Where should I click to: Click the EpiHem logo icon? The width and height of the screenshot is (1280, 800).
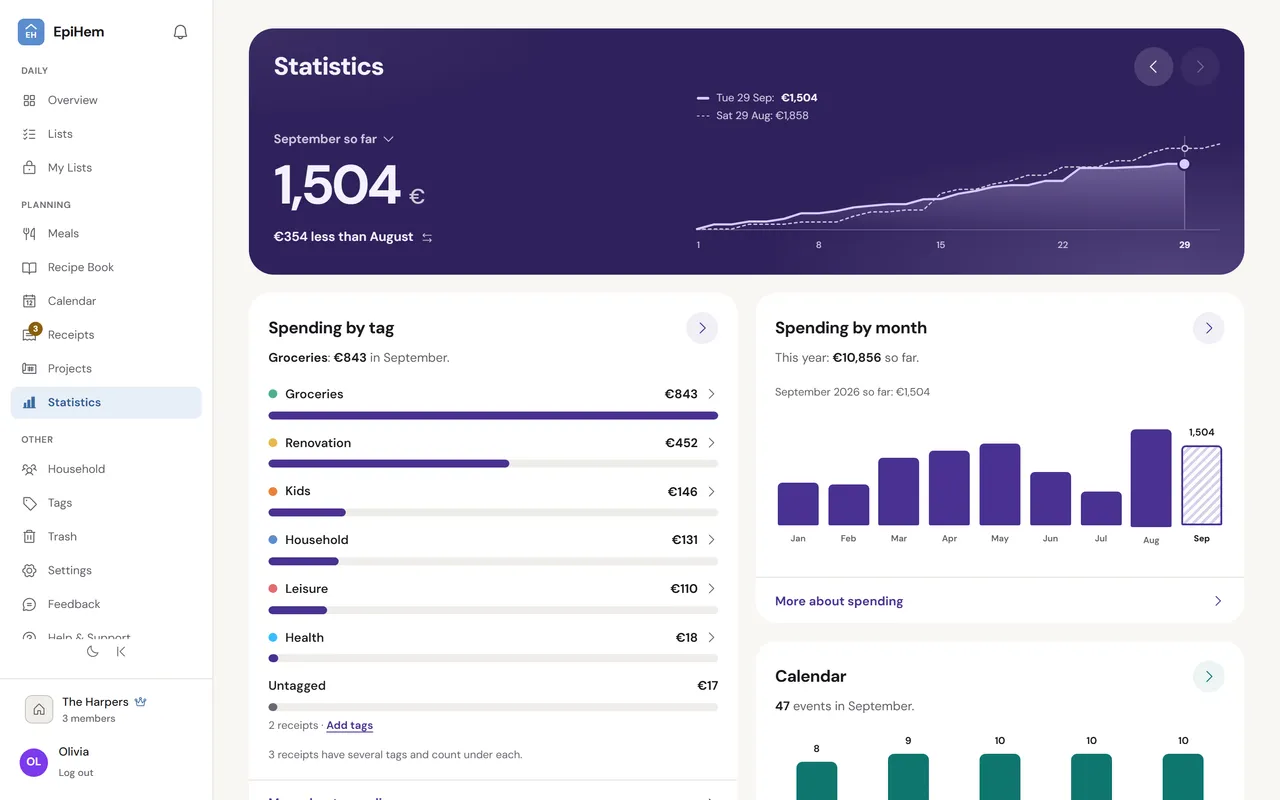click(x=31, y=32)
